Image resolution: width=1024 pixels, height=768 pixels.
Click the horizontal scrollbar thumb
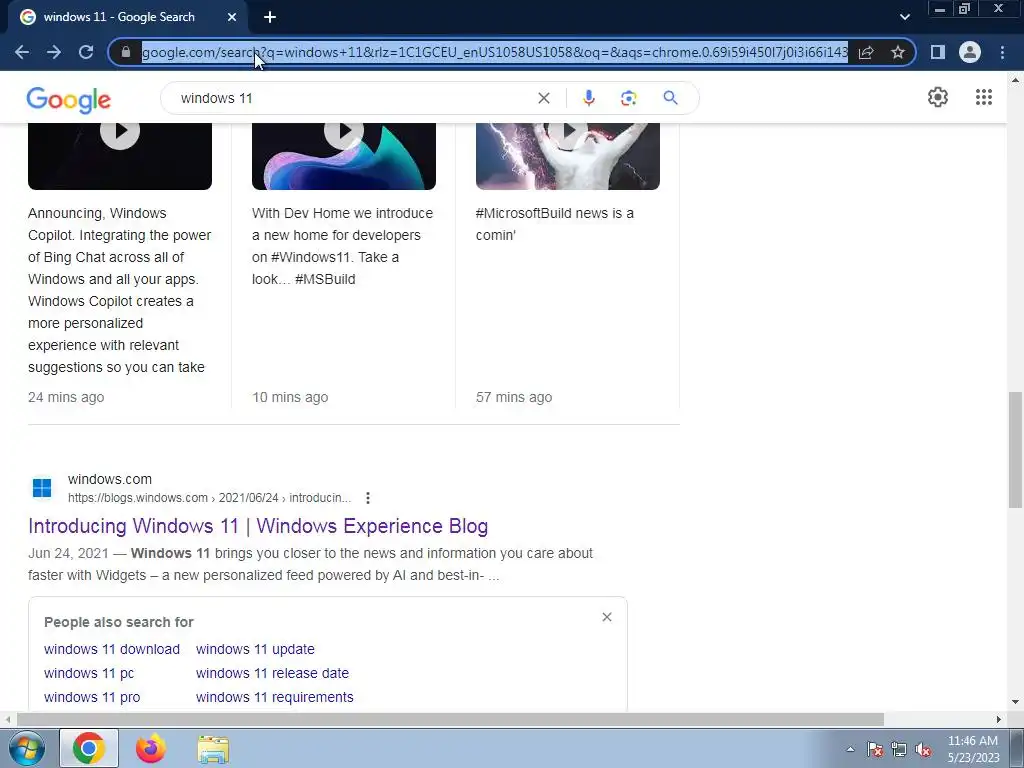point(450,719)
